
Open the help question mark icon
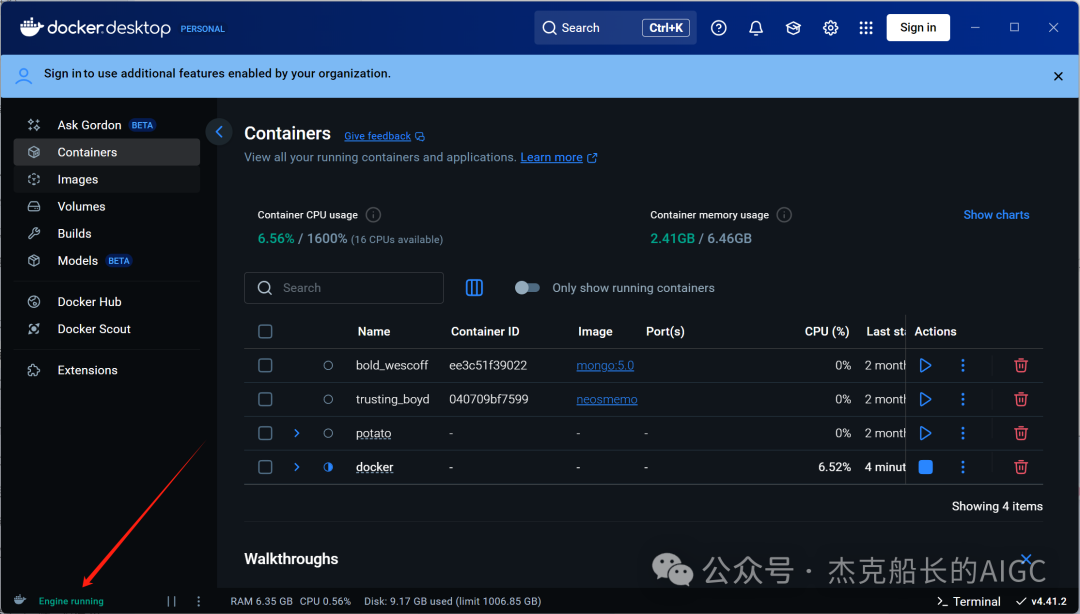tap(718, 28)
